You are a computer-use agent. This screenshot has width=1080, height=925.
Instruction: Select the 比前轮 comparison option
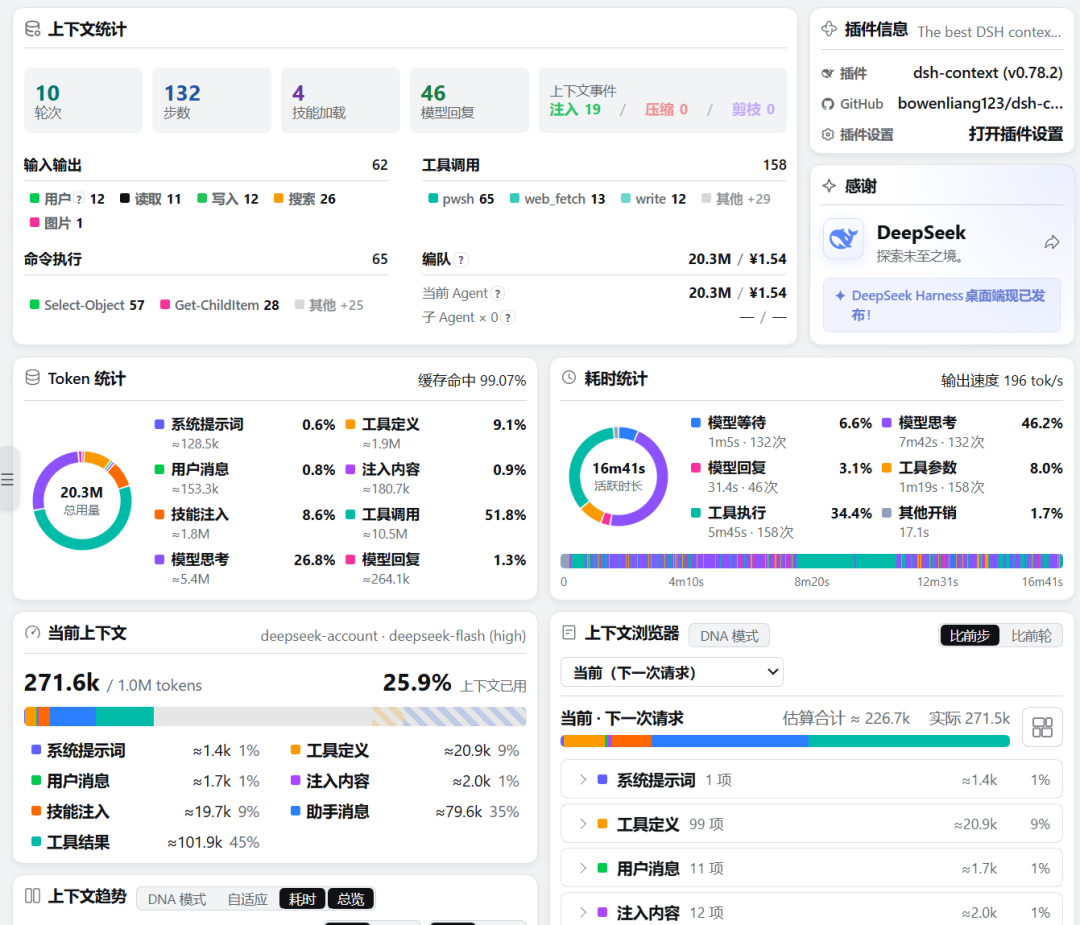click(1031, 636)
